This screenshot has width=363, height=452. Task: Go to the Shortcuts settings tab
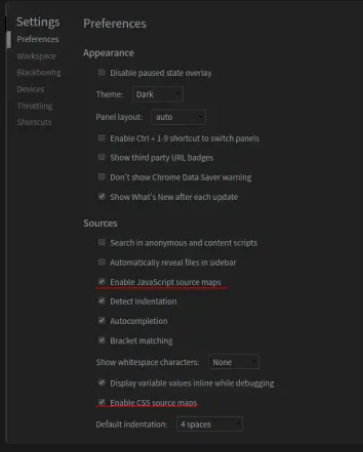pyautogui.click(x=34, y=122)
